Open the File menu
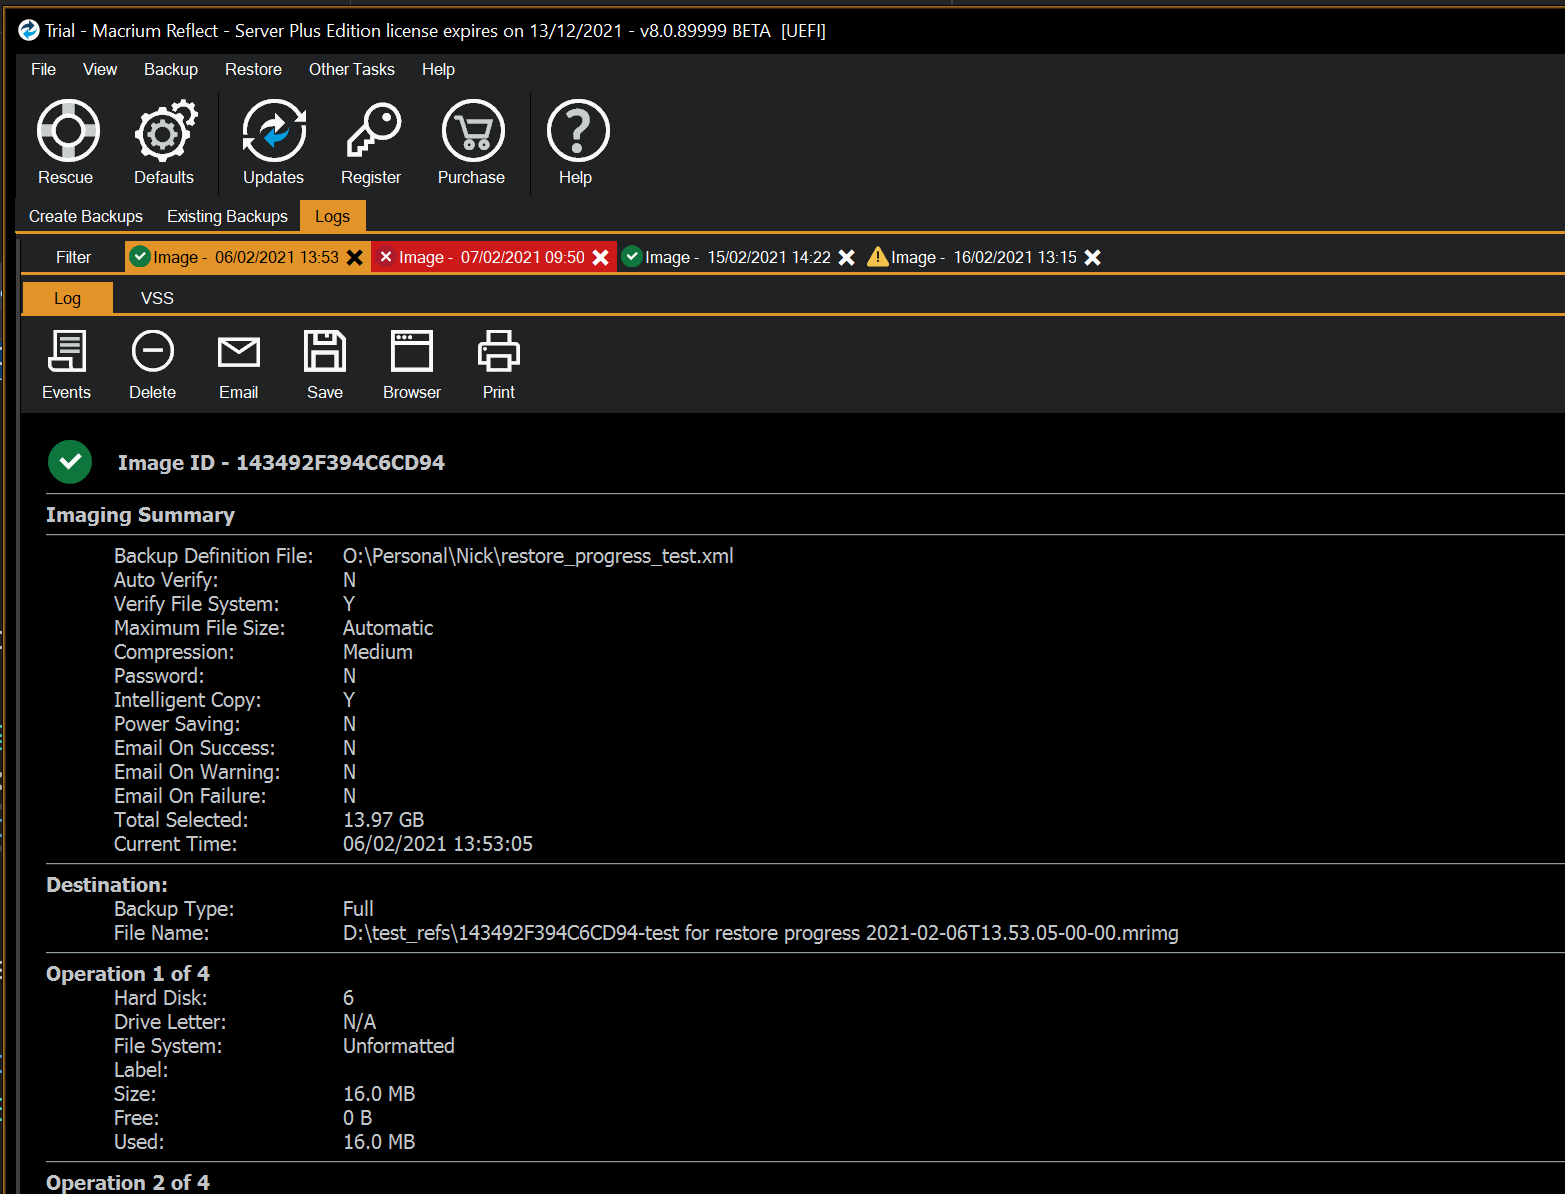Viewport: 1565px width, 1194px height. [44, 69]
